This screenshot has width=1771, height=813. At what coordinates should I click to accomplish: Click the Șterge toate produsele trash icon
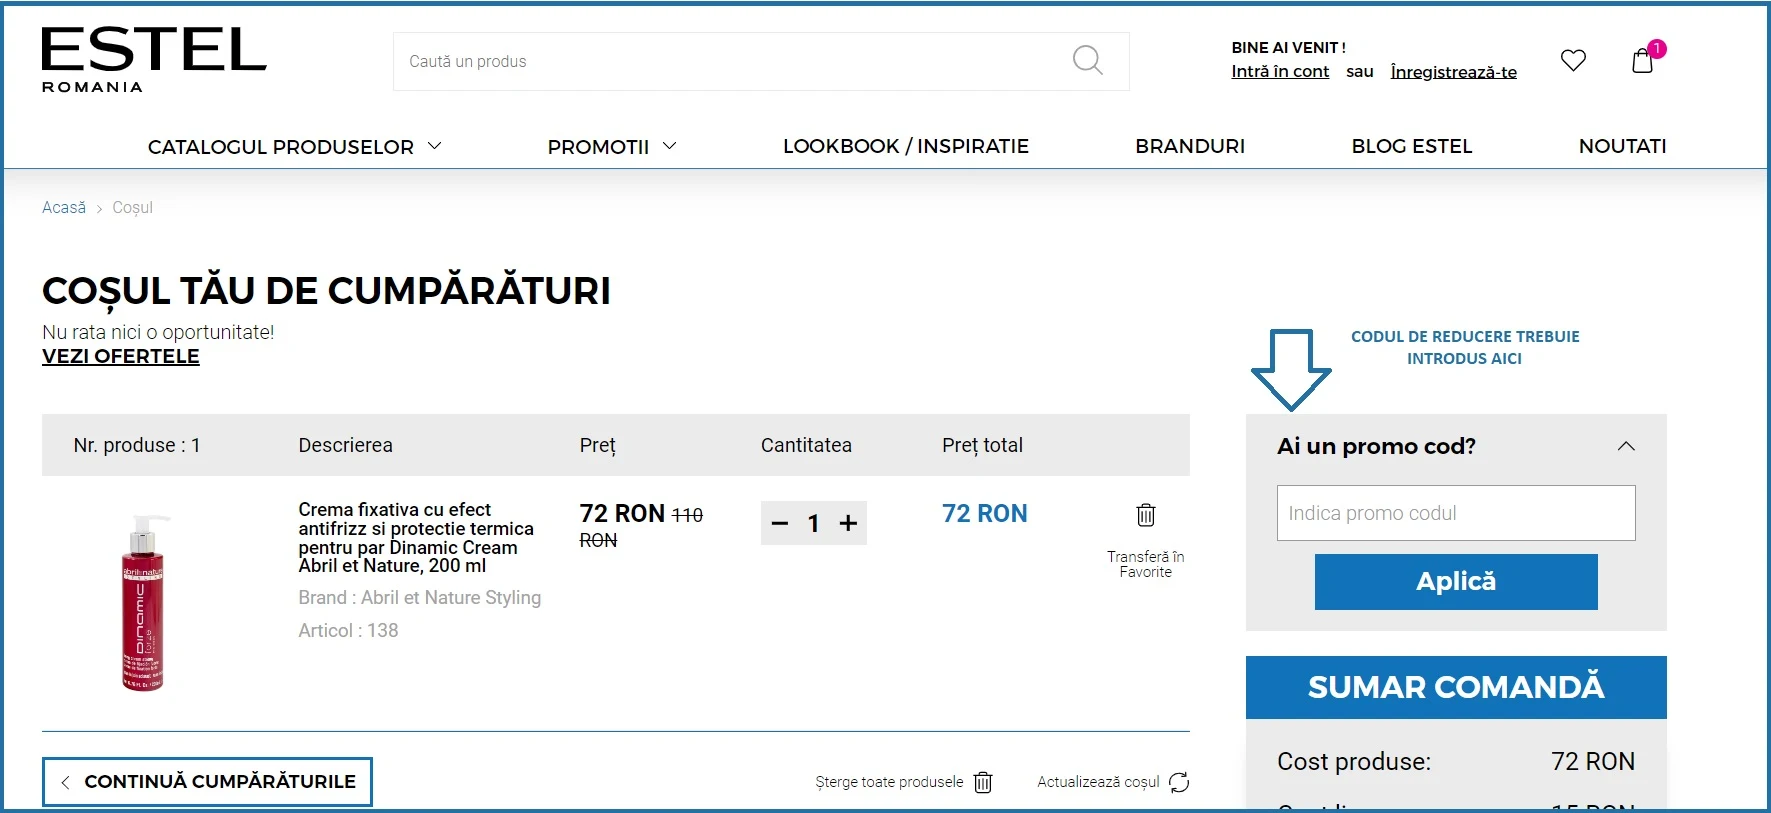click(983, 782)
